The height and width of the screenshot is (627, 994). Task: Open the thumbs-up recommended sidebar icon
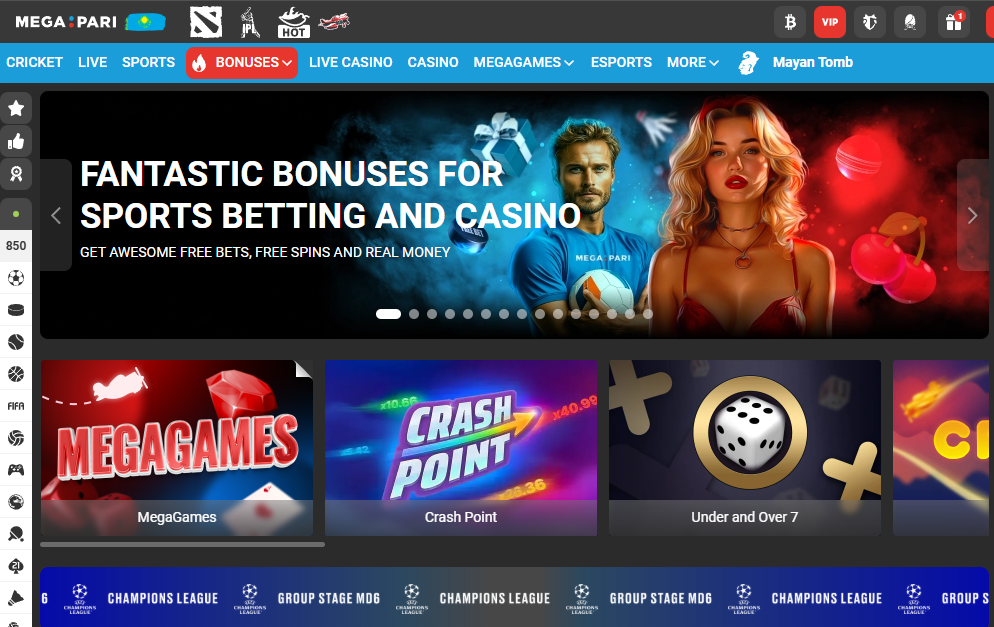coord(16,141)
